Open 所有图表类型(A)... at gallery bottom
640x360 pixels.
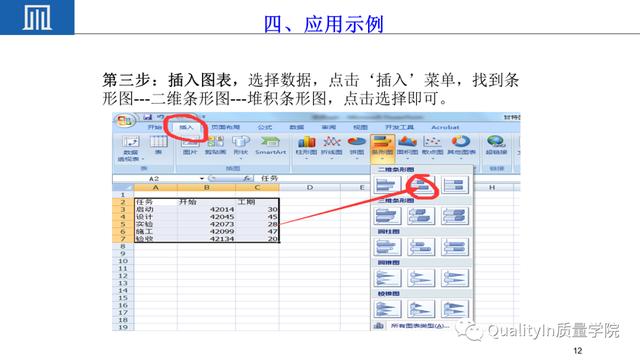click(420, 325)
